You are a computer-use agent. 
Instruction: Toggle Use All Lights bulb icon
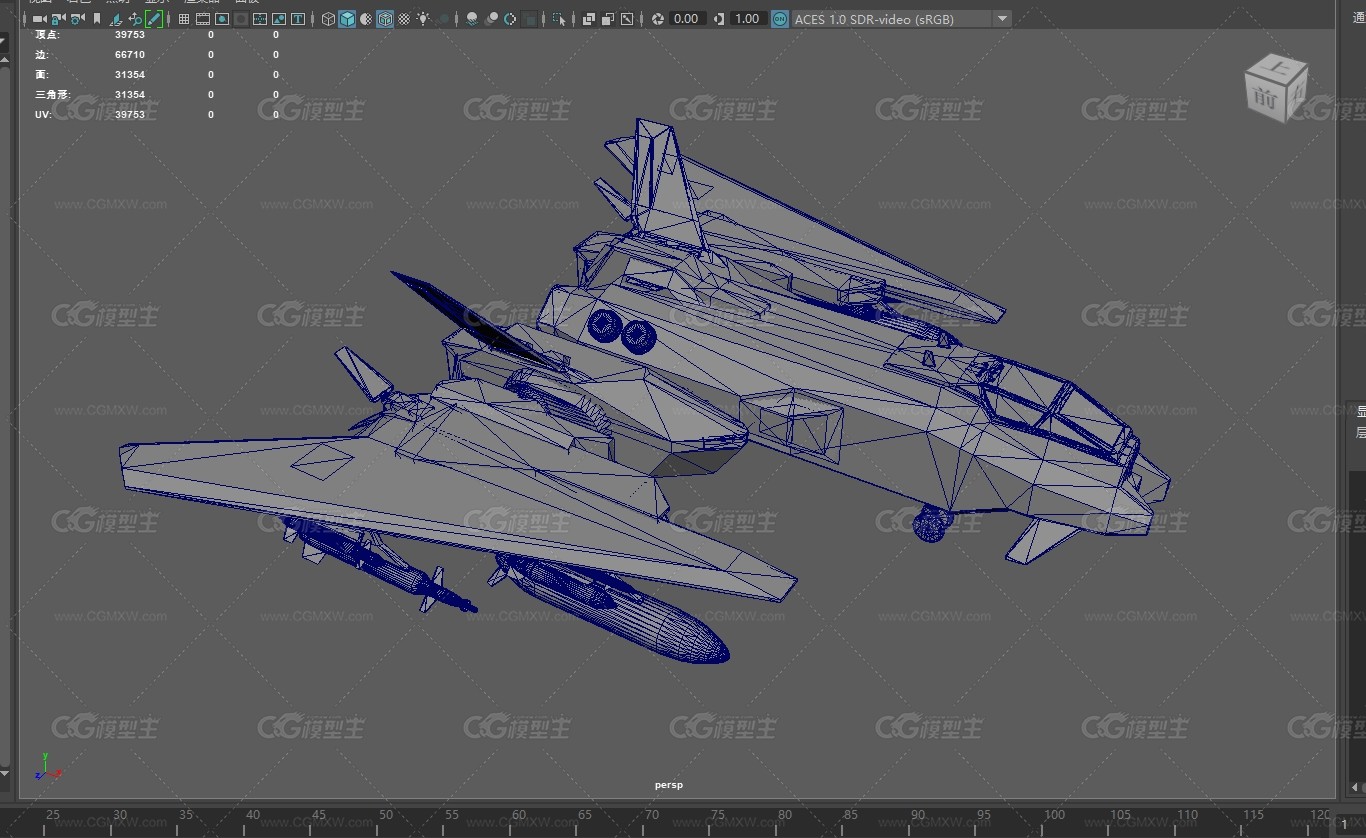tap(424, 19)
